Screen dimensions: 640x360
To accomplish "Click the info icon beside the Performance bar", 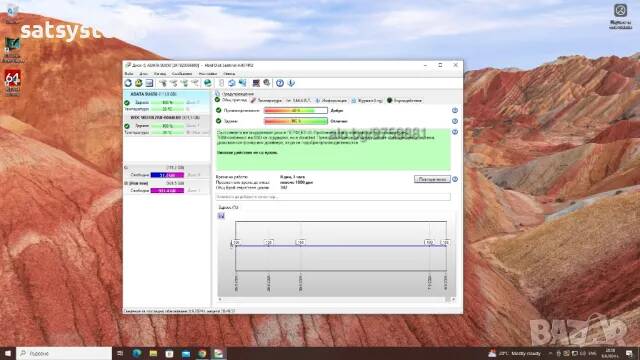I will pos(455,111).
